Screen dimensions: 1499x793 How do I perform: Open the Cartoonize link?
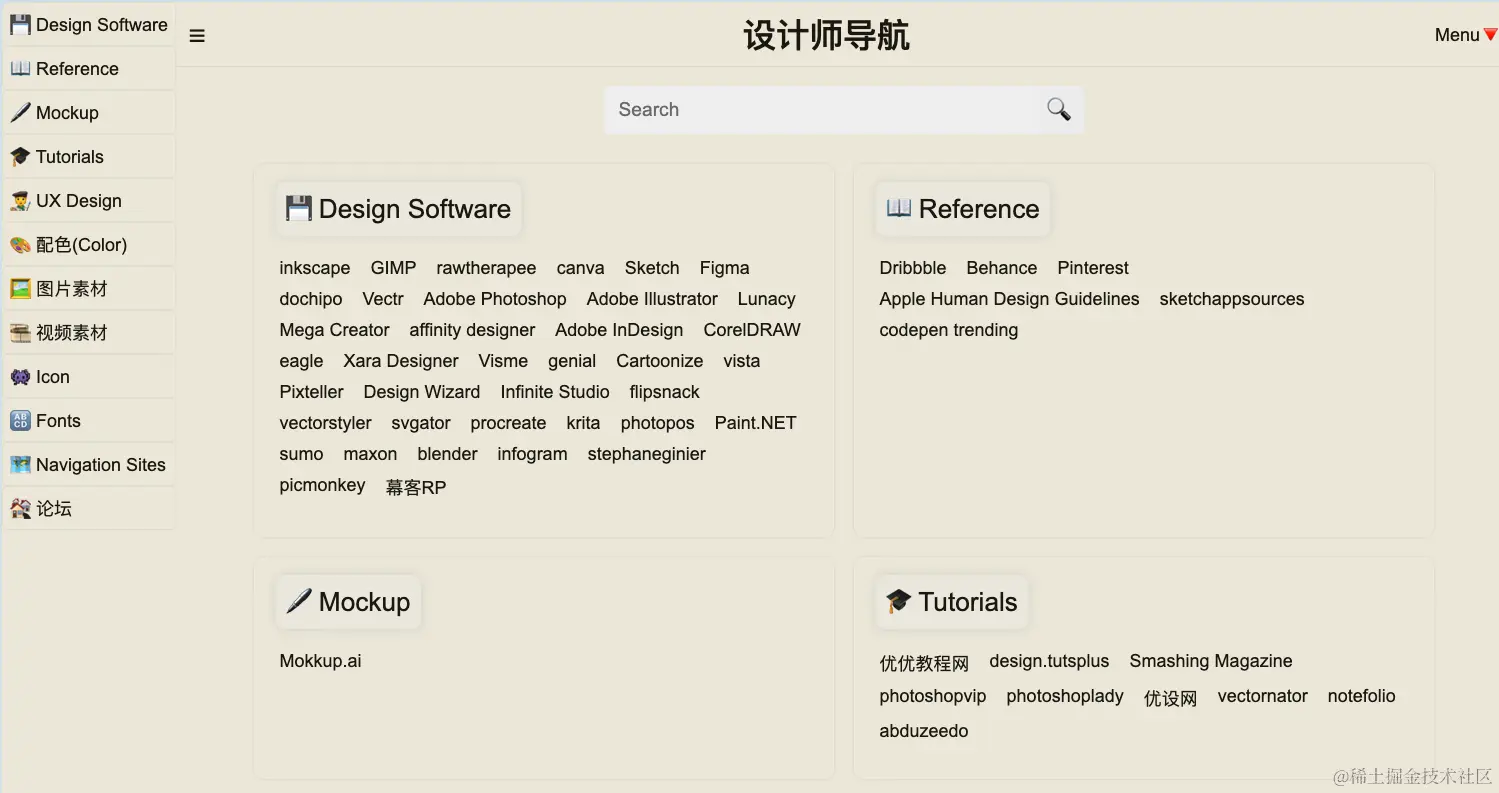[x=660, y=361]
